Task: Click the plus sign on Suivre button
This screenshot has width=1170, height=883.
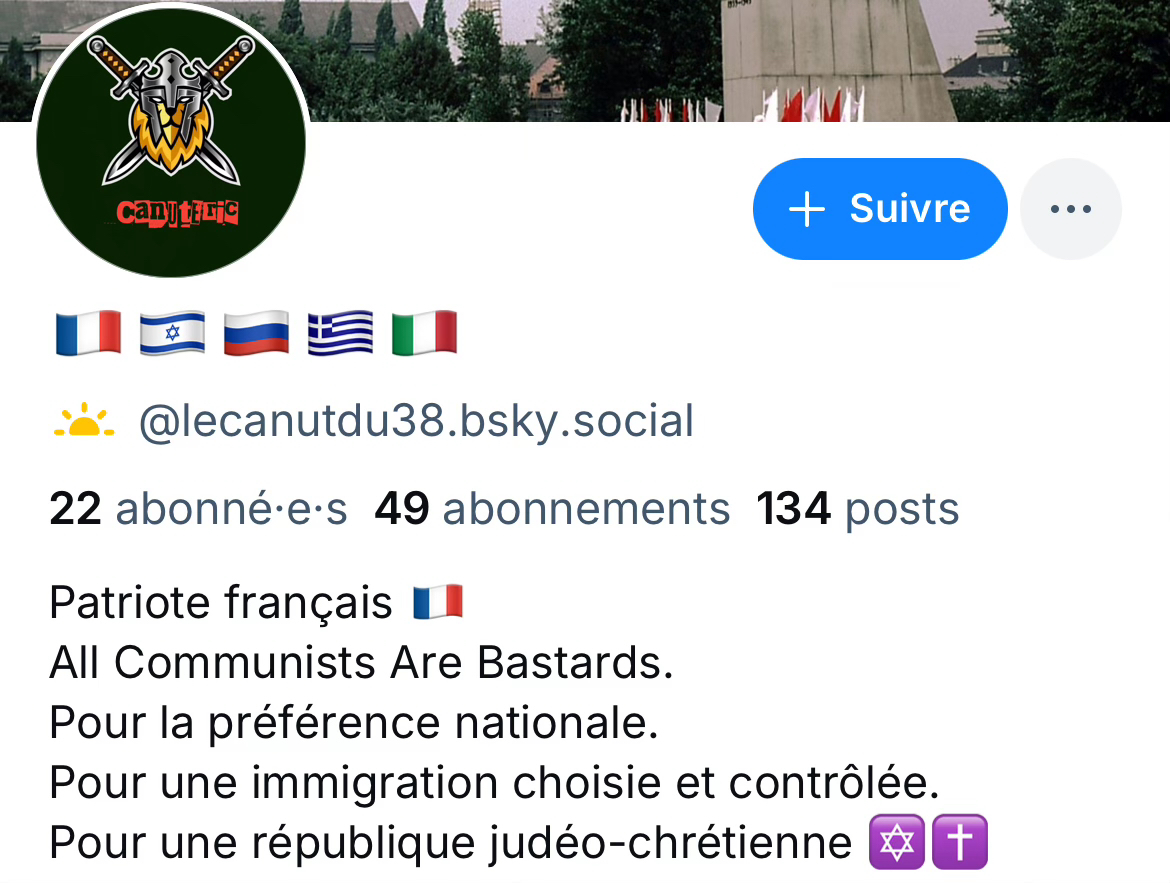Action: click(807, 209)
